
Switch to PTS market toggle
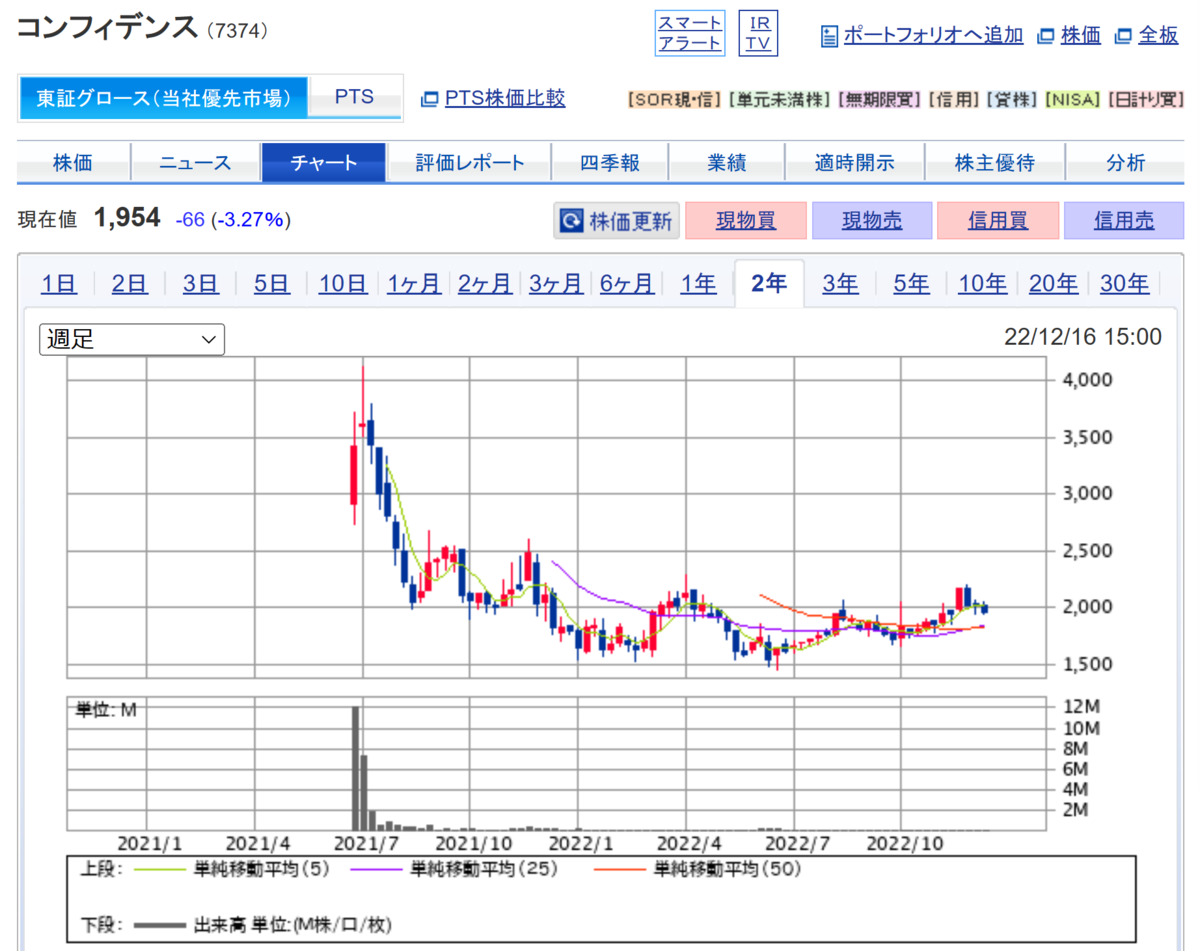354,98
